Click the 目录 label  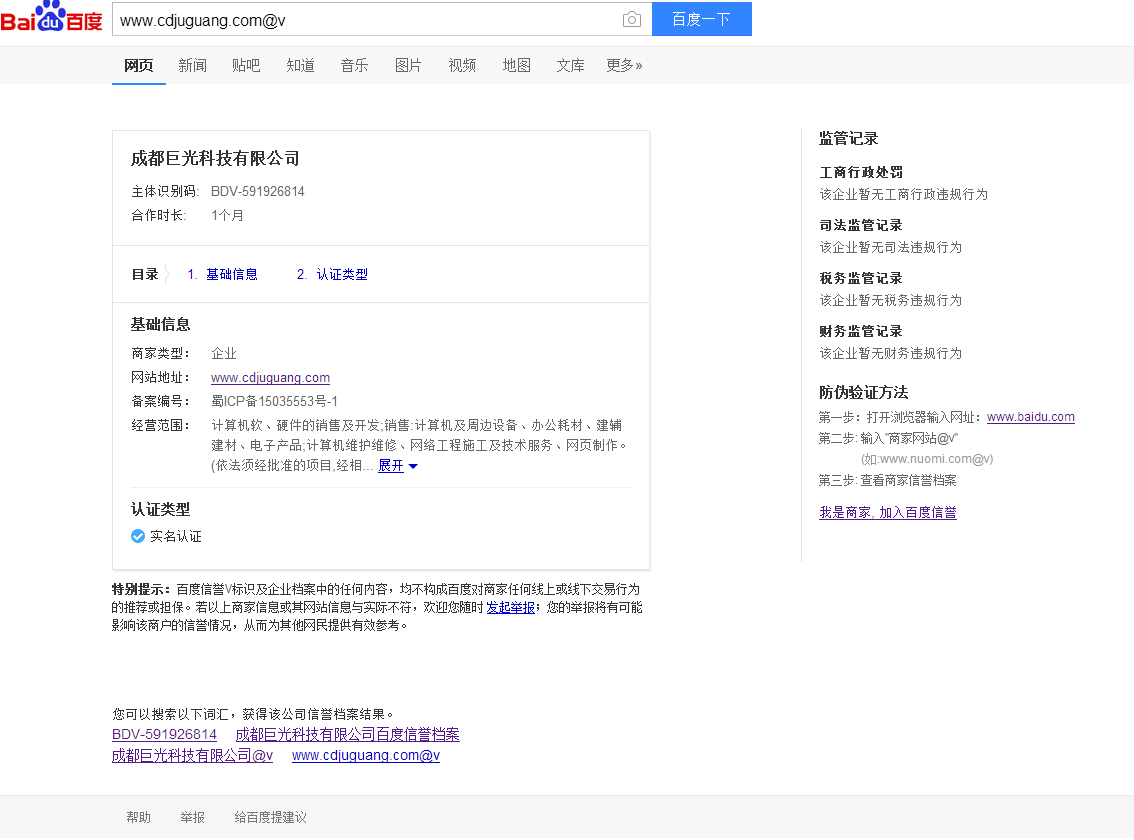tap(145, 274)
